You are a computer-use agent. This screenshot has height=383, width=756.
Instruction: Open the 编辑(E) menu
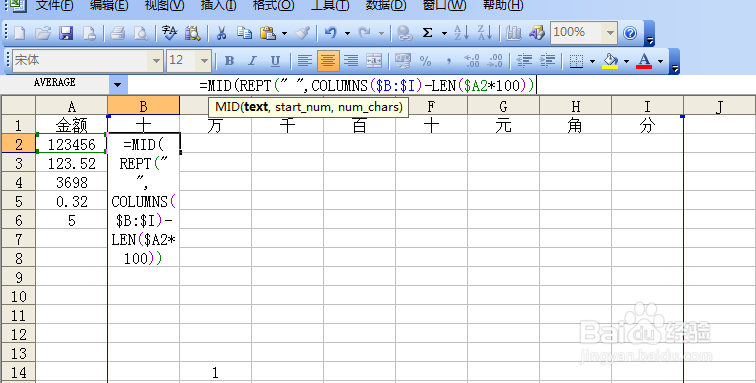pos(109,6)
